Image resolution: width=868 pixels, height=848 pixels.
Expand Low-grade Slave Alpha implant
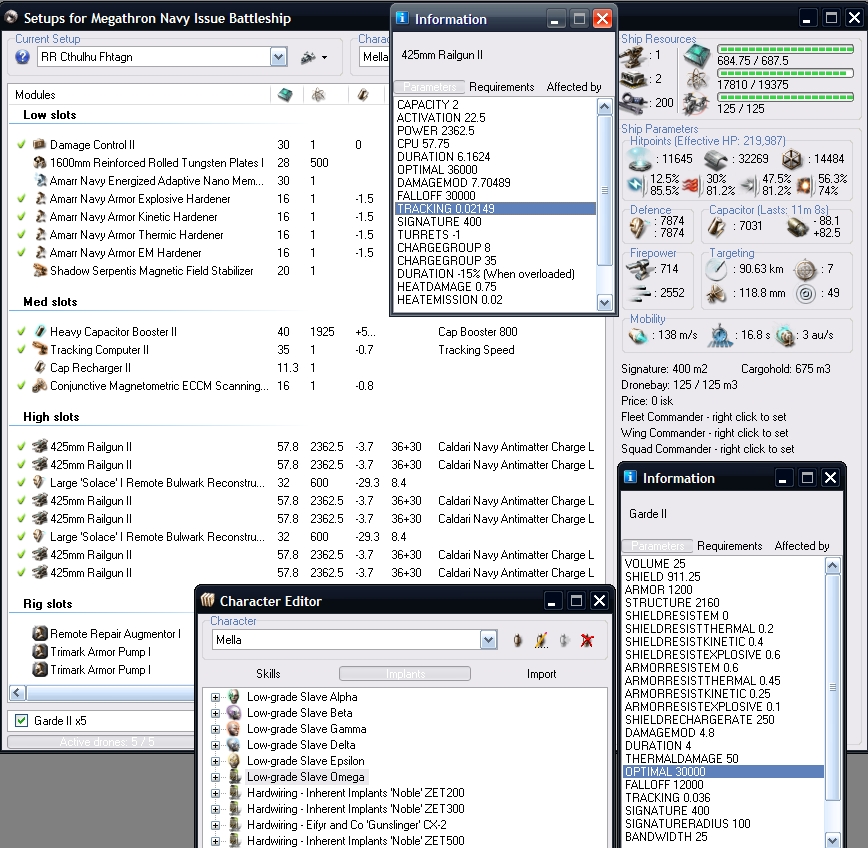point(215,697)
